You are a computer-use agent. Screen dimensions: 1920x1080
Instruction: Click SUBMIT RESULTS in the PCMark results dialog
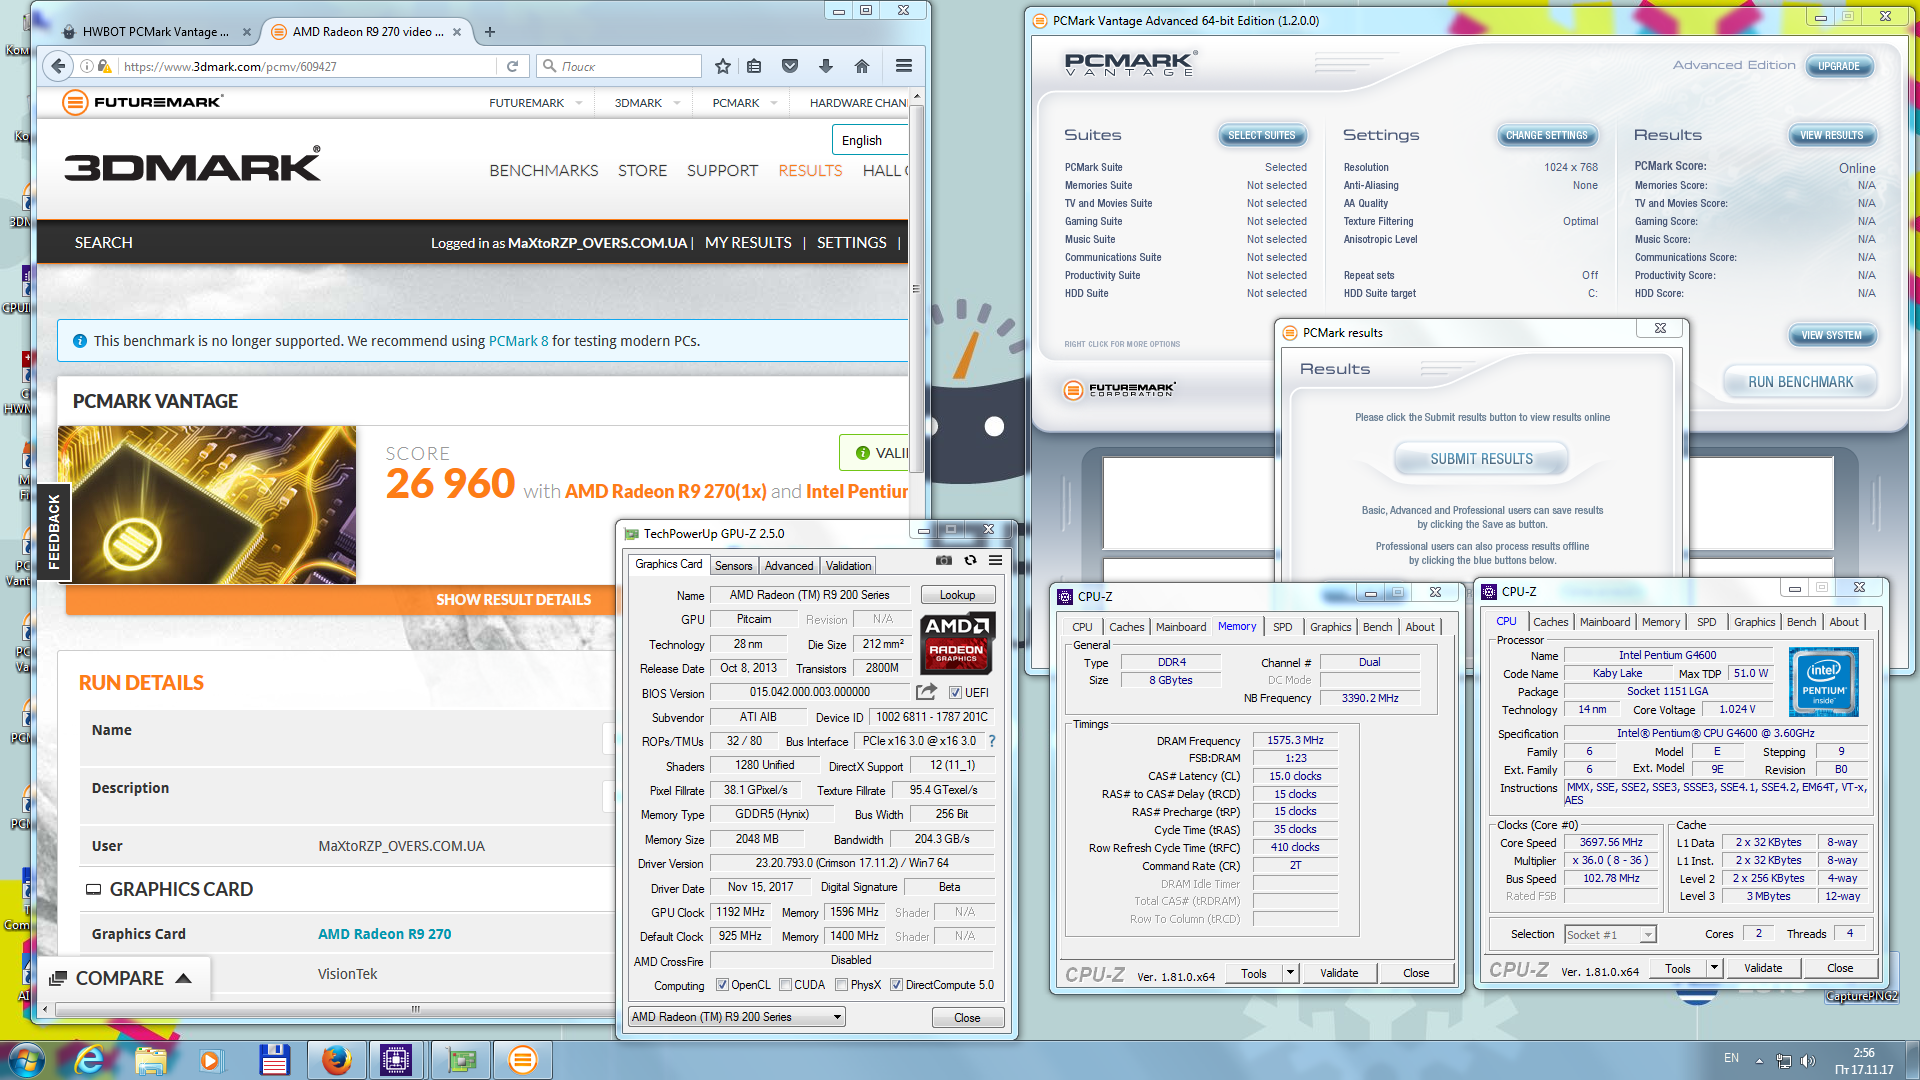point(1481,459)
